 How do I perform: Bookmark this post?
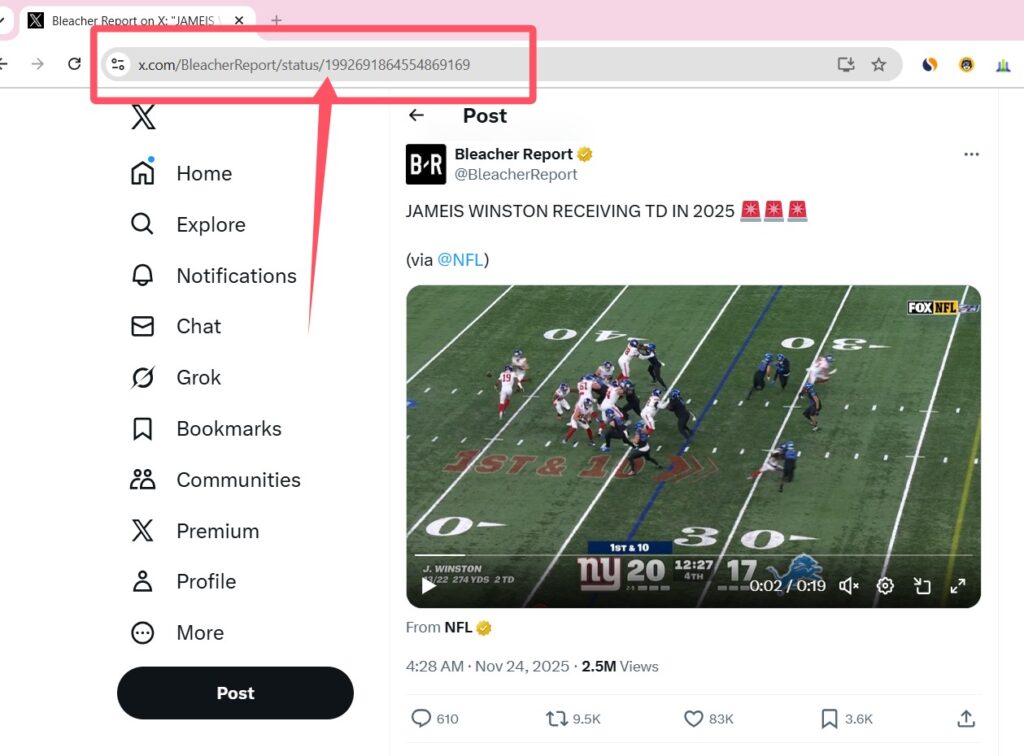coord(829,718)
